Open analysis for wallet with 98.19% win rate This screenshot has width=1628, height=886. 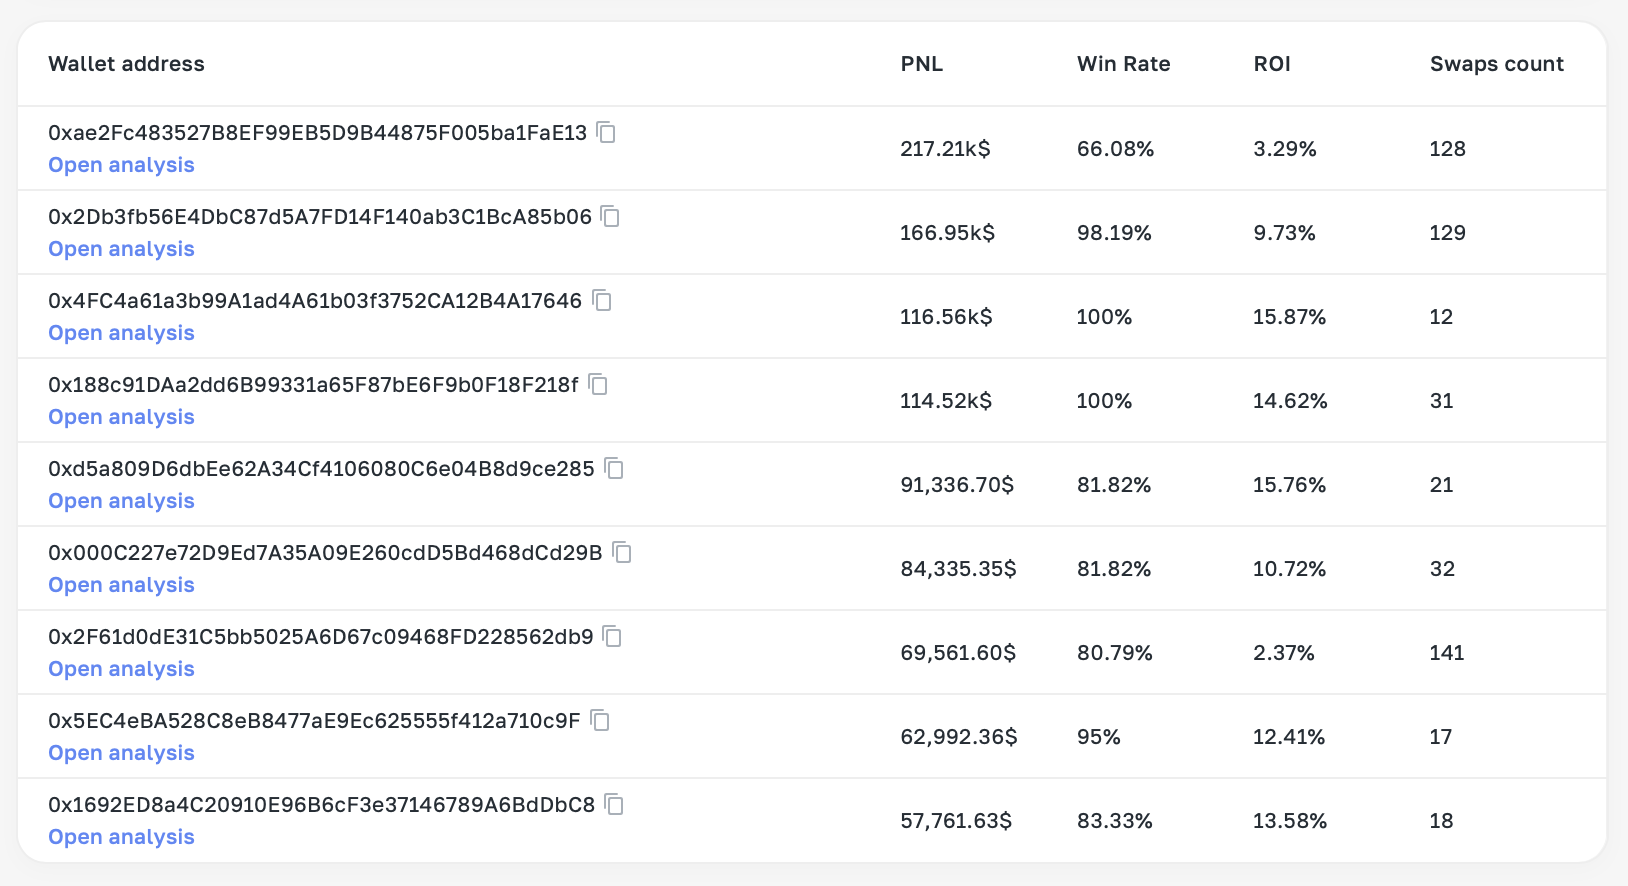tap(120, 248)
